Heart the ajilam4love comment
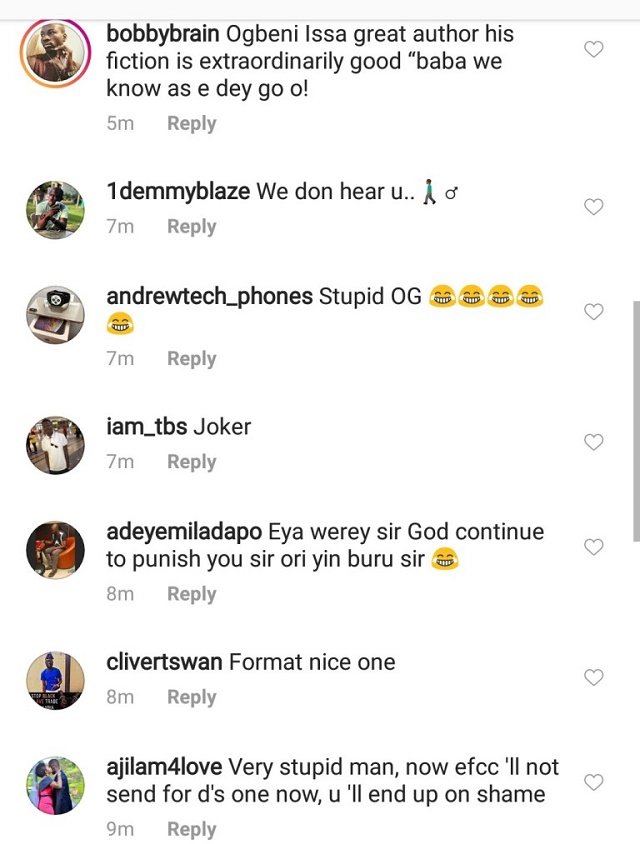This screenshot has width=640, height=844. click(593, 782)
